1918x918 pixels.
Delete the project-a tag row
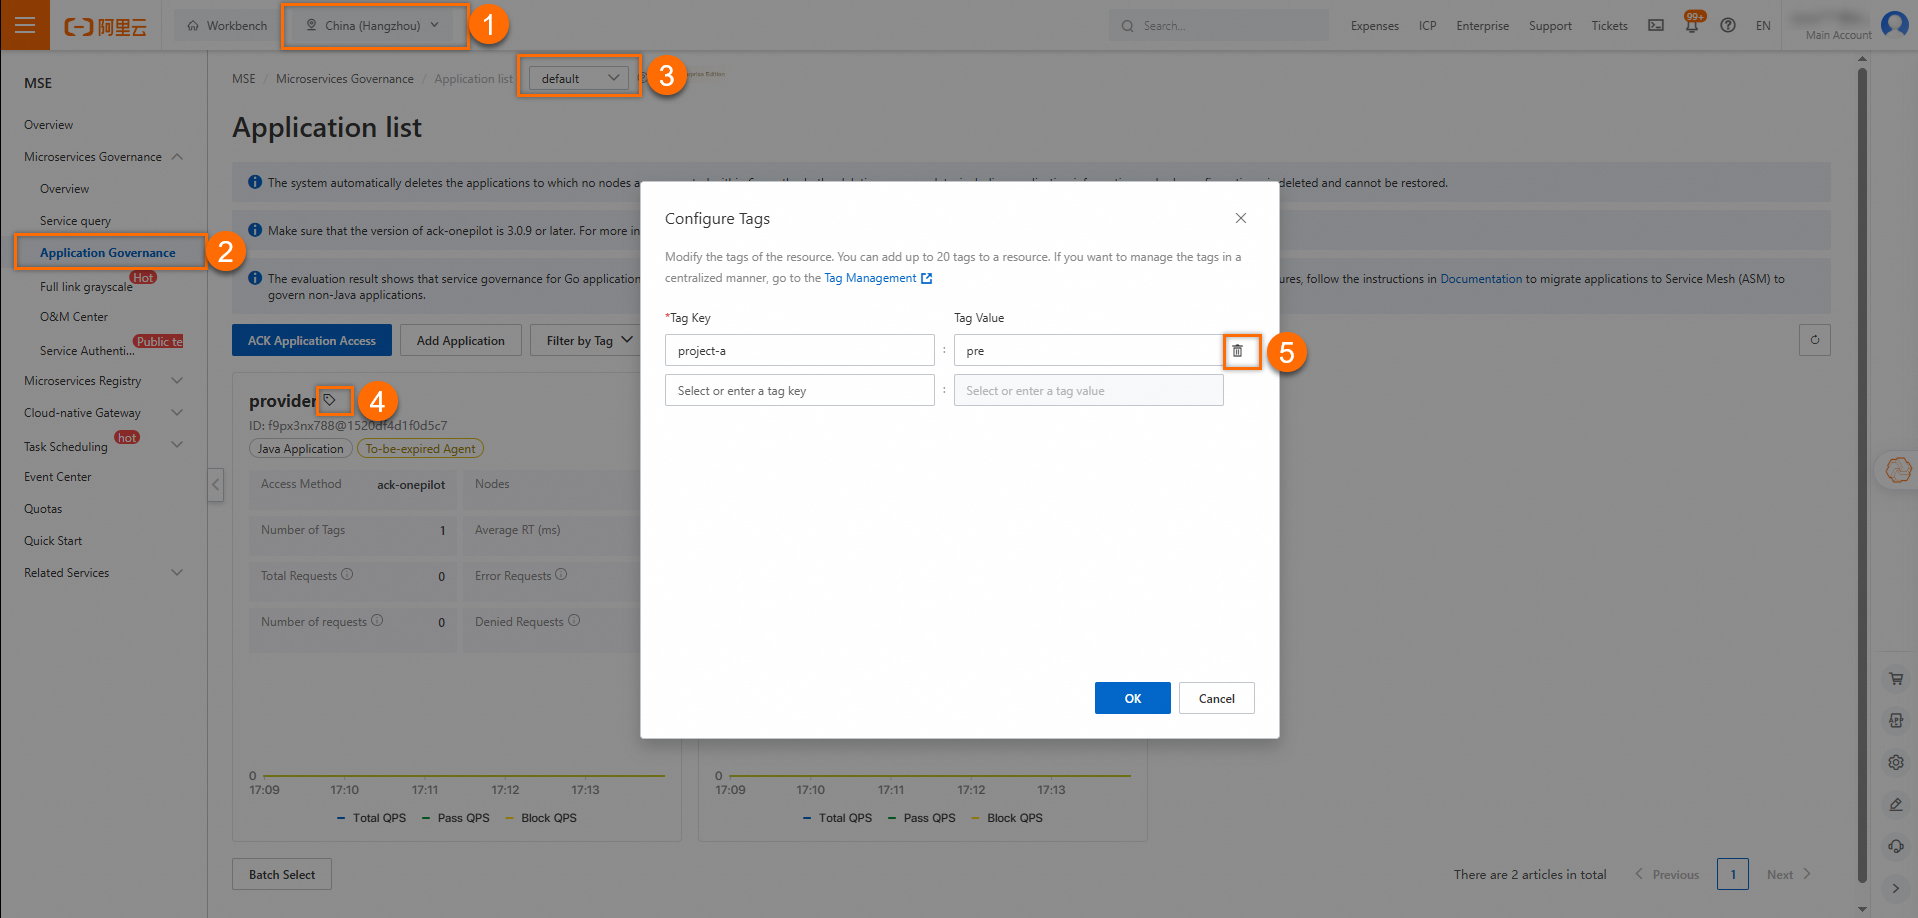(x=1238, y=351)
